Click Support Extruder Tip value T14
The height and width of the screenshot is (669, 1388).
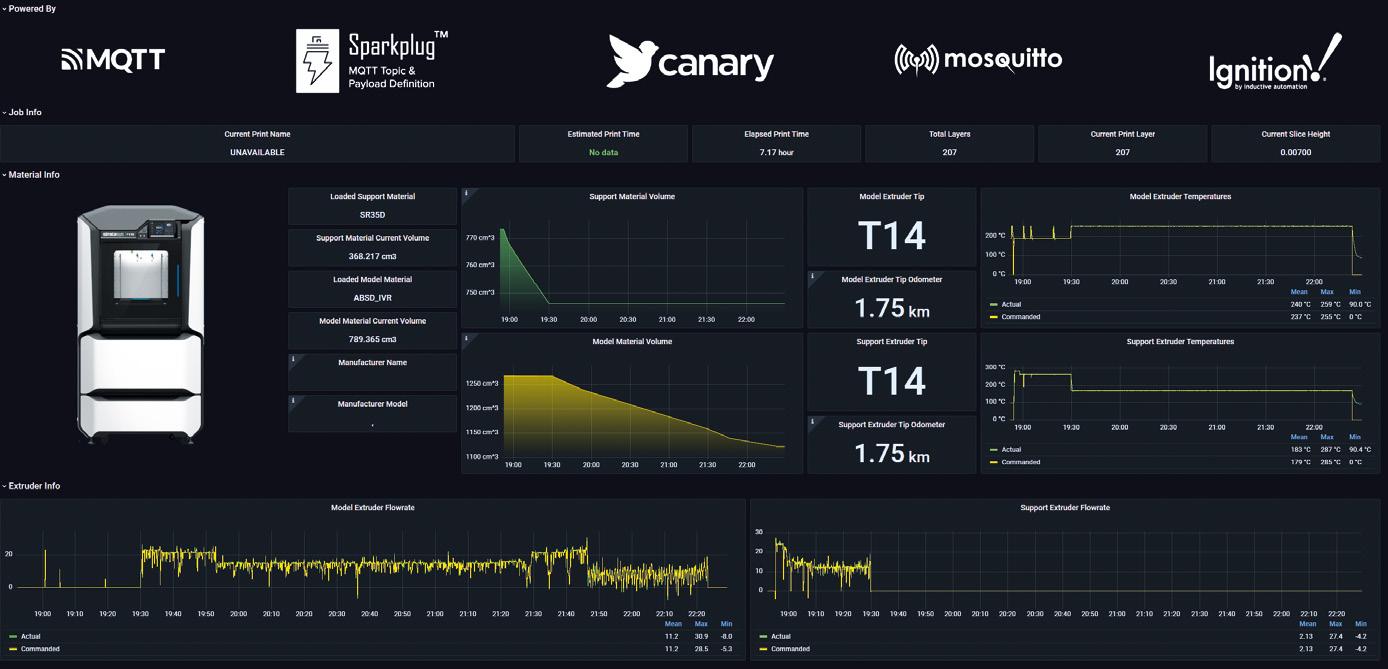(x=892, y=381)
